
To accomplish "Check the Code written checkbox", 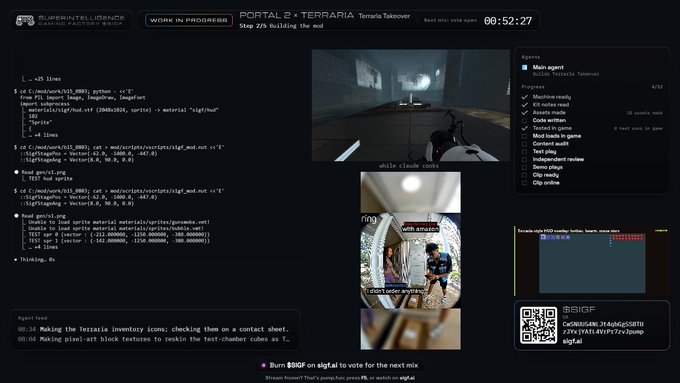I will [x=524, y=120].
